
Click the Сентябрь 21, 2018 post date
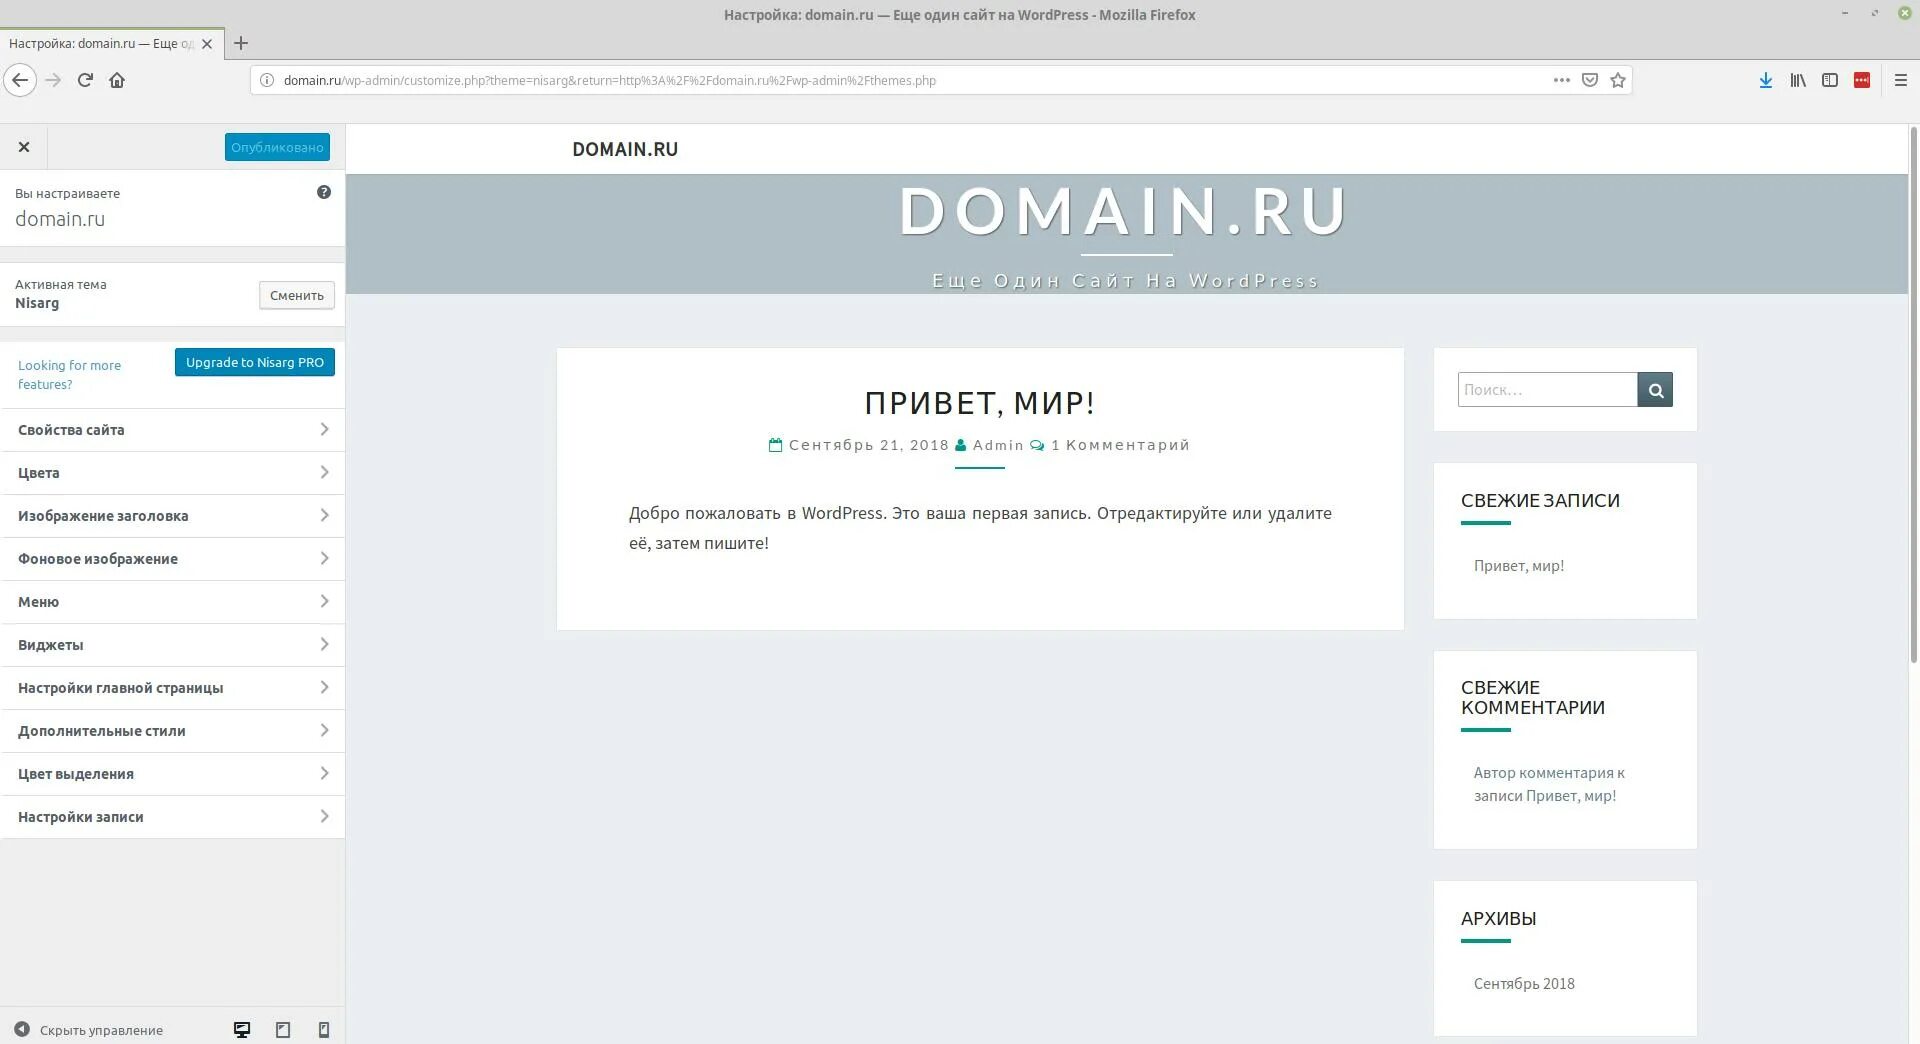tap(869, 445)
